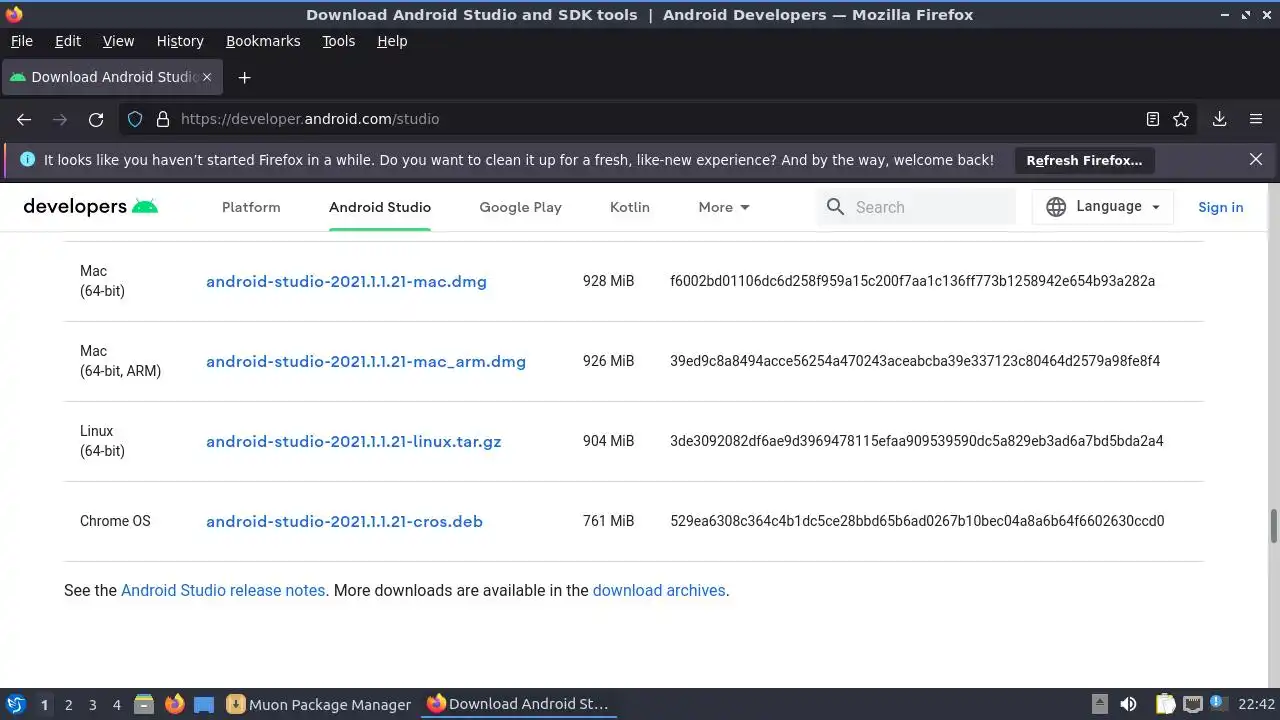This screenshot has width=1280, height=720.
Task: Switch to virtual desktop 4
Action: 116,704
